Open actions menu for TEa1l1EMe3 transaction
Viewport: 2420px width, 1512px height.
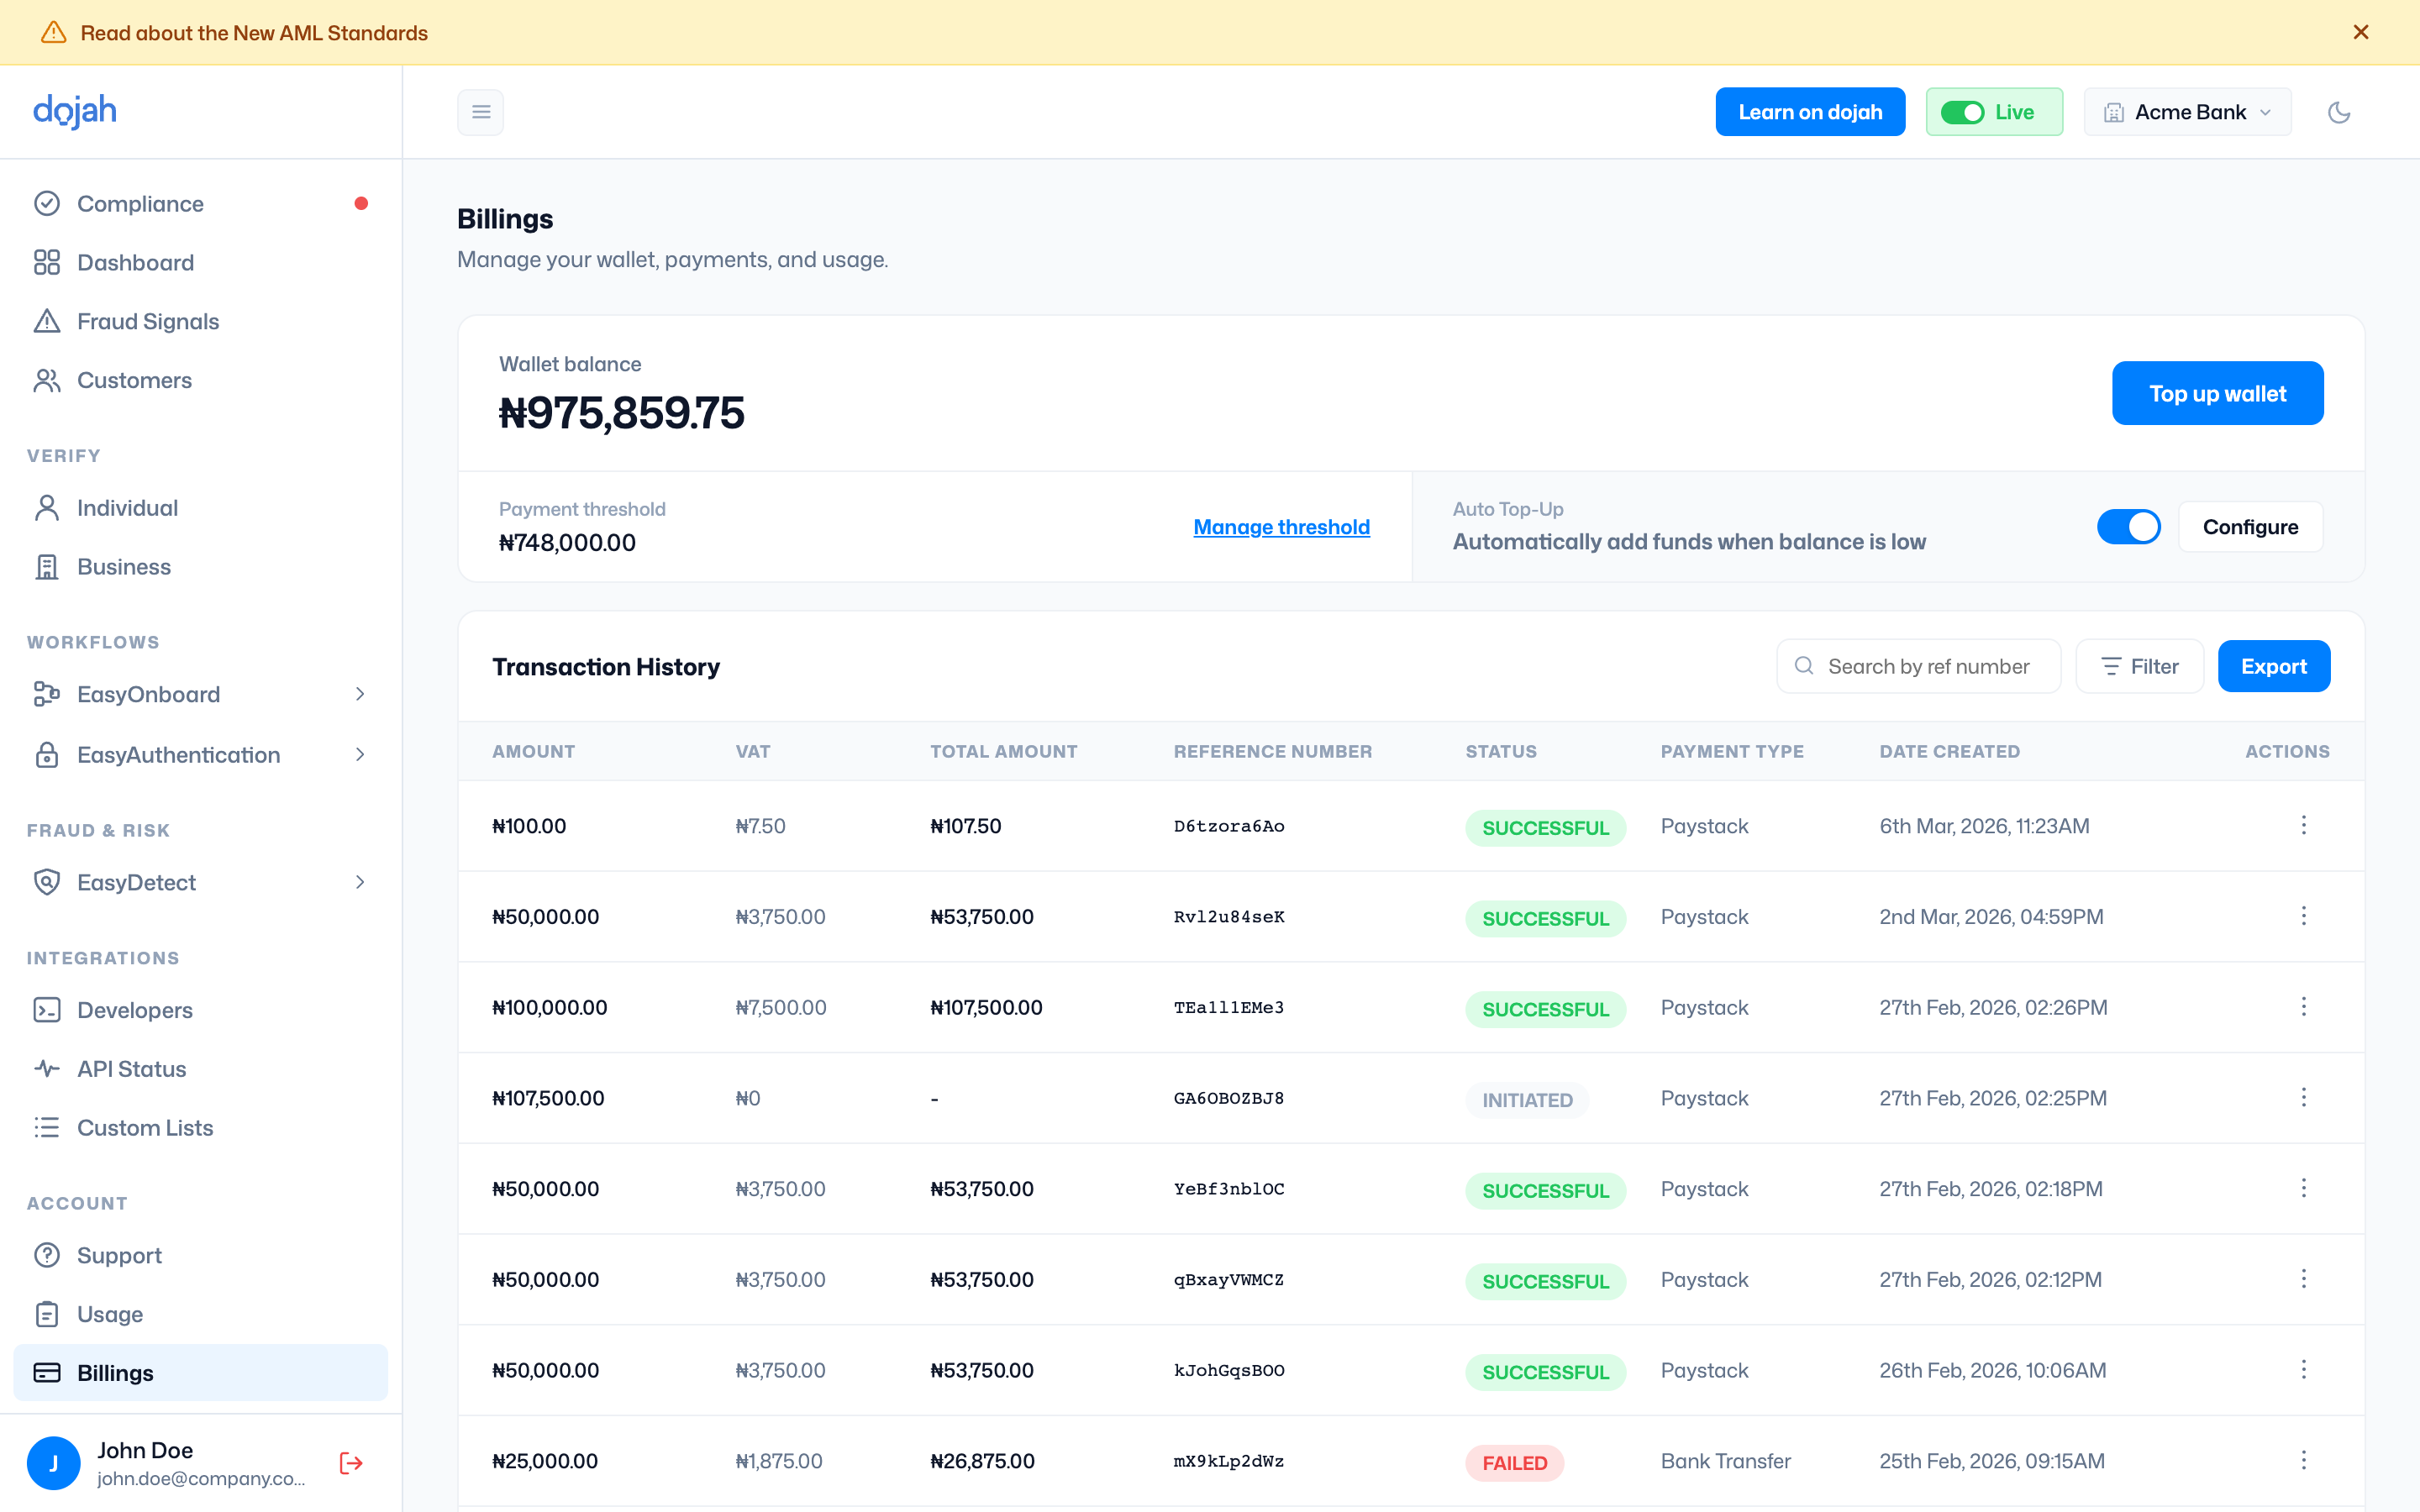2304,1006
